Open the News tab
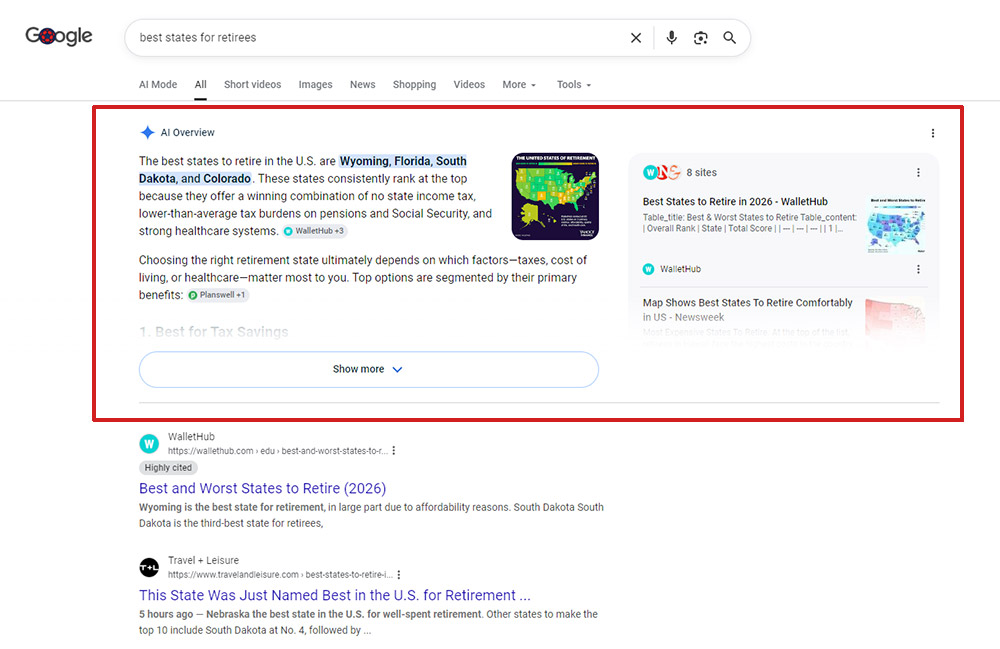Screen dimensions: 1000x649 pyautogui.click(x=362, y=84)
